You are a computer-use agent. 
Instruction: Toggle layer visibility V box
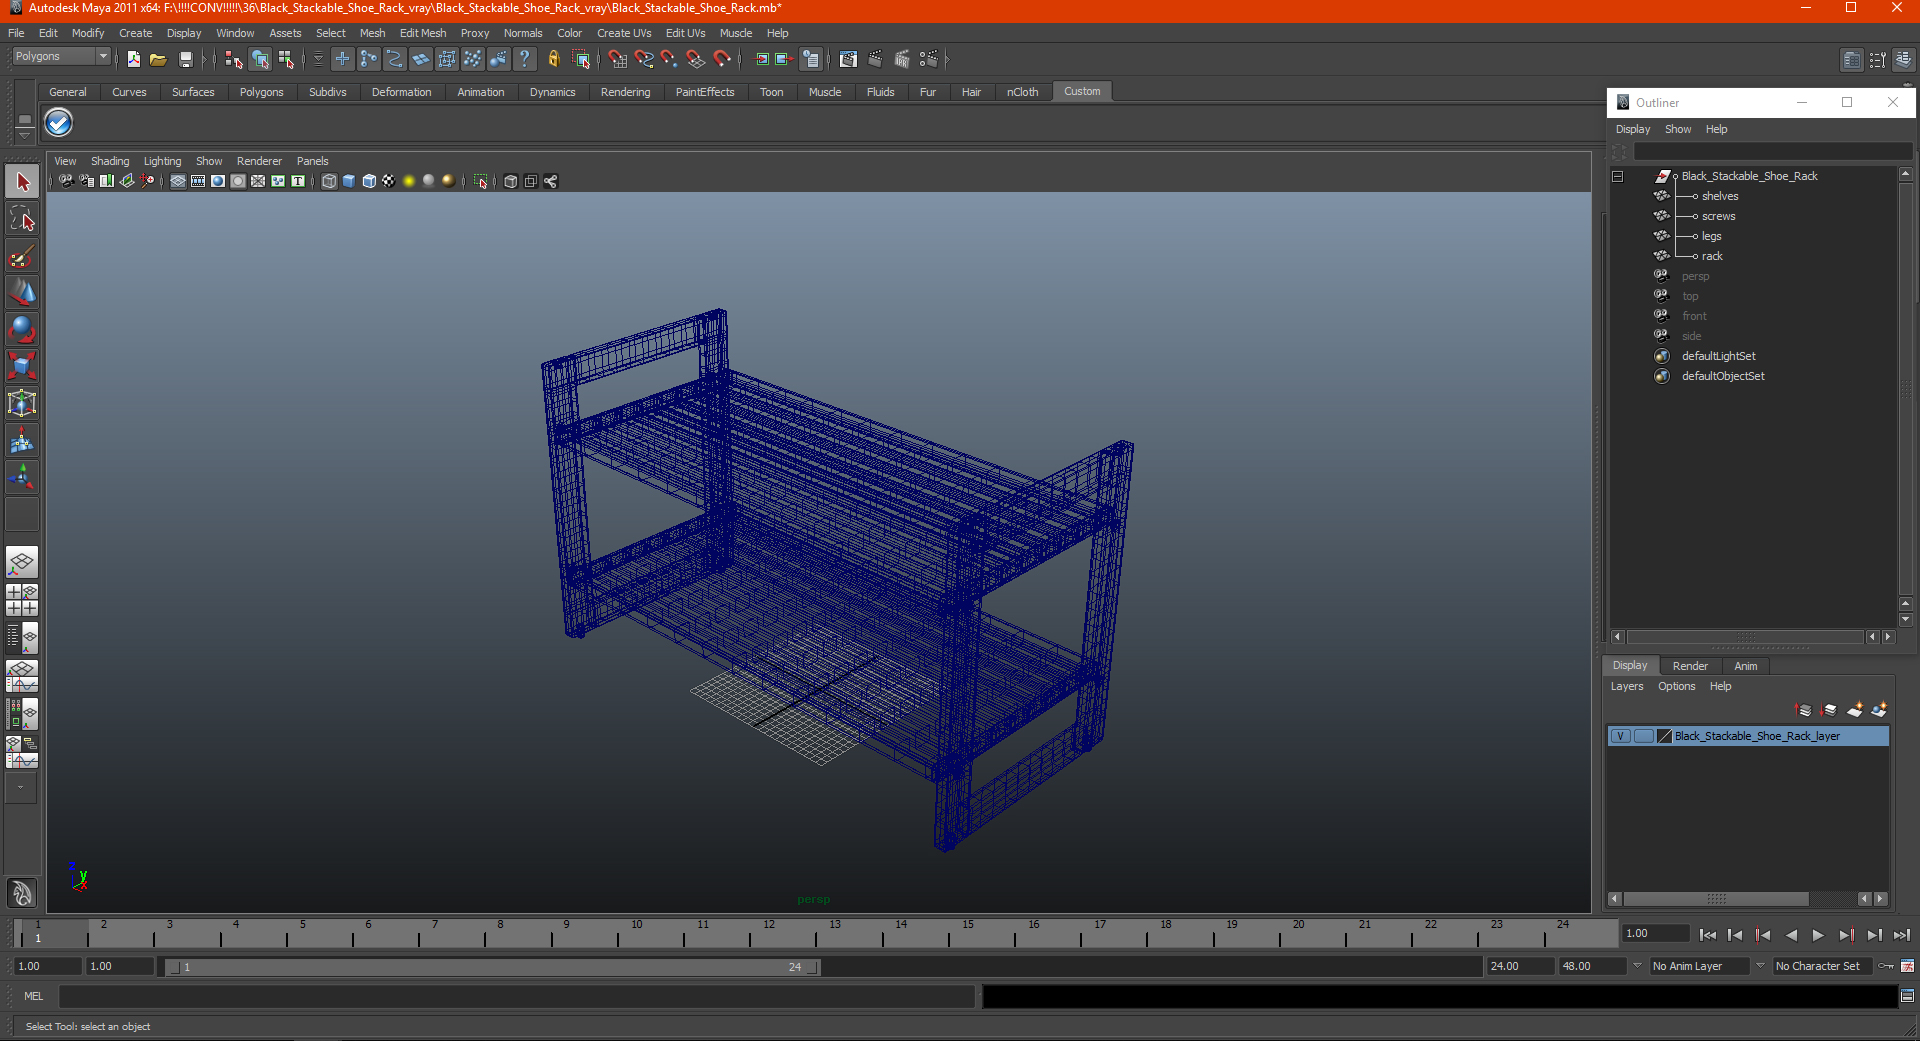point(1620,736)
